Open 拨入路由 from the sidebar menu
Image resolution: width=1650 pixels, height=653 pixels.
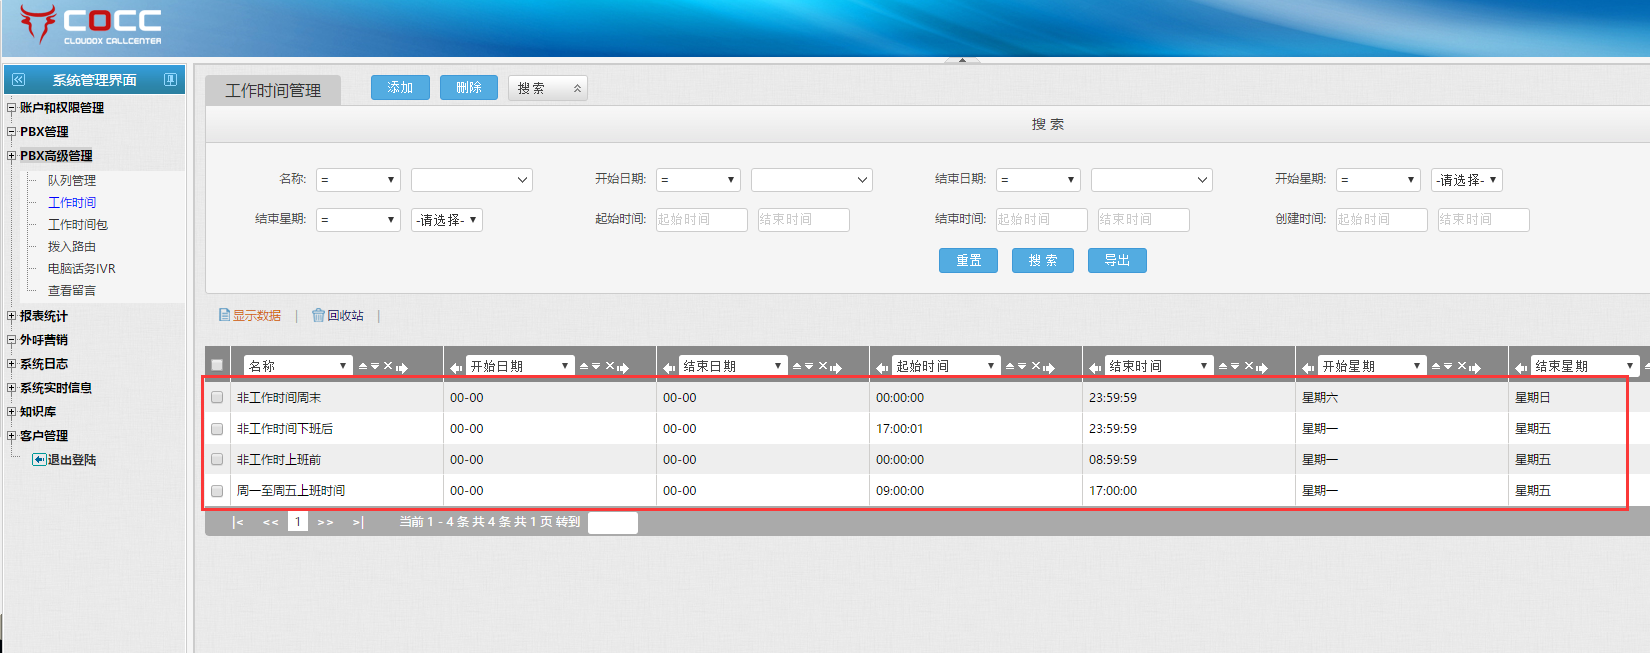point(71,247)
